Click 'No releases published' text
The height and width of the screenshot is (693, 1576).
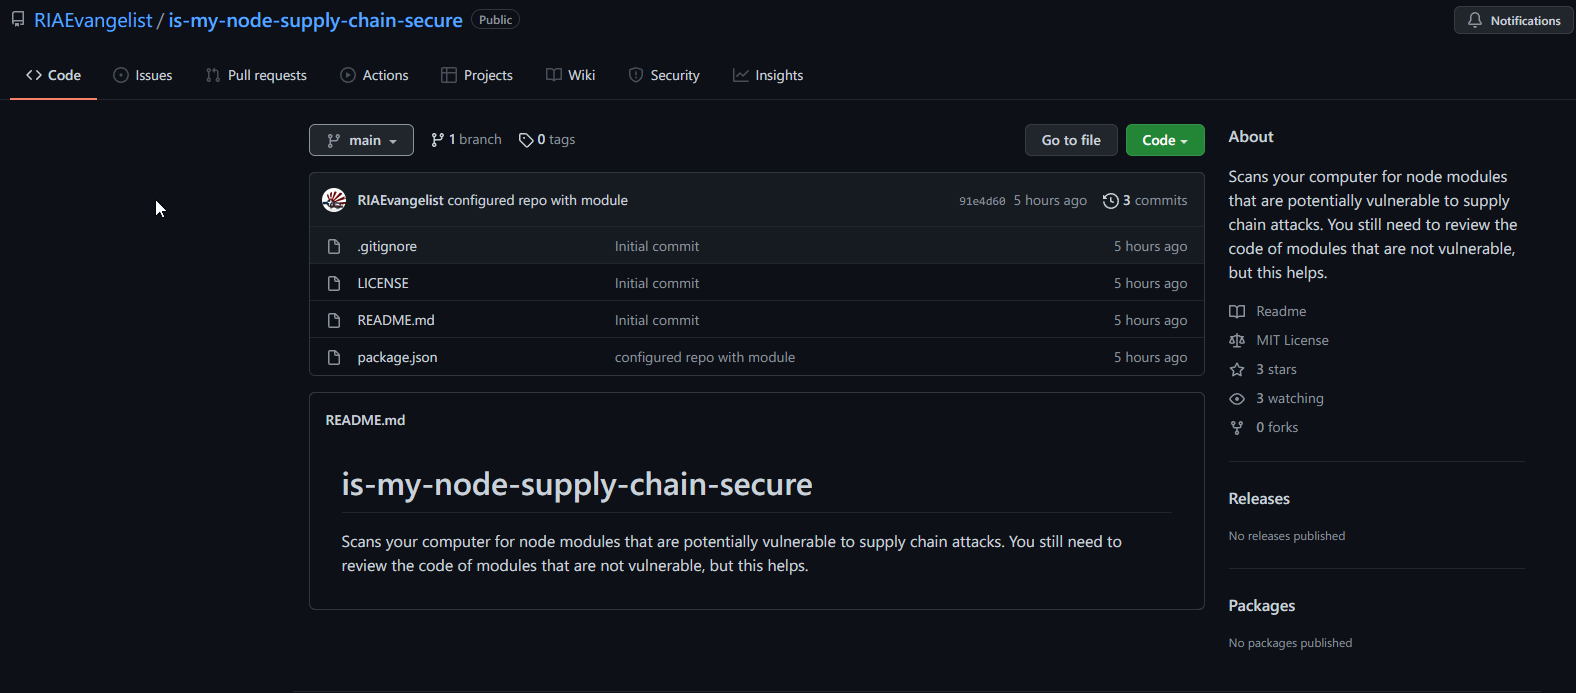pyautogui.click(x=1287, y=536)
